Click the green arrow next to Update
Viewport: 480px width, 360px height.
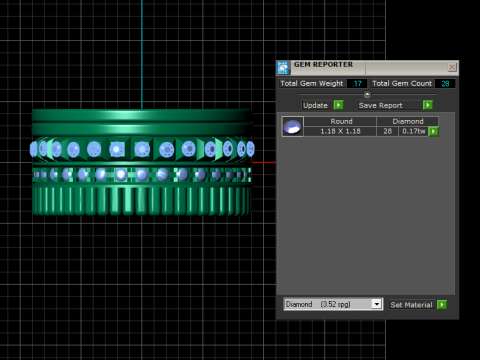tap(338, 105)
